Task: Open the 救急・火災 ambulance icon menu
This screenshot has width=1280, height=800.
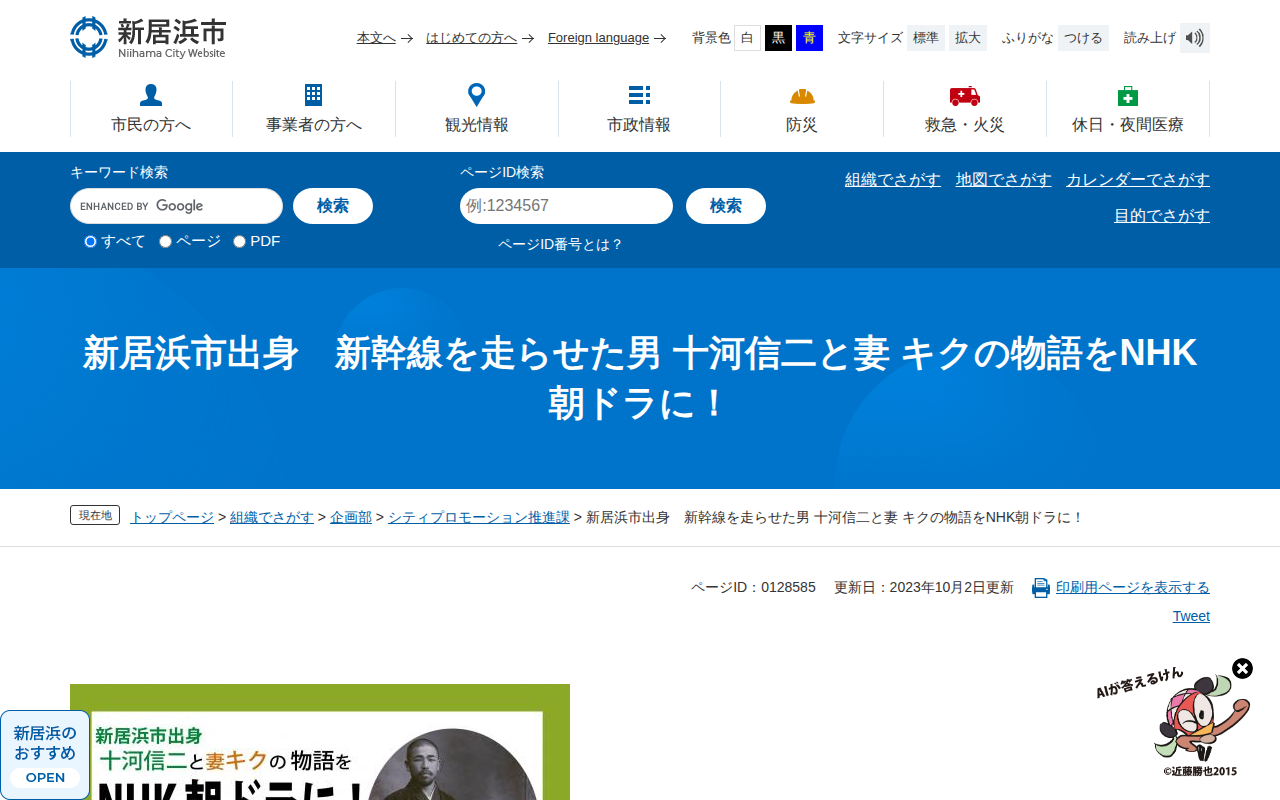Action: click(965, 109)
